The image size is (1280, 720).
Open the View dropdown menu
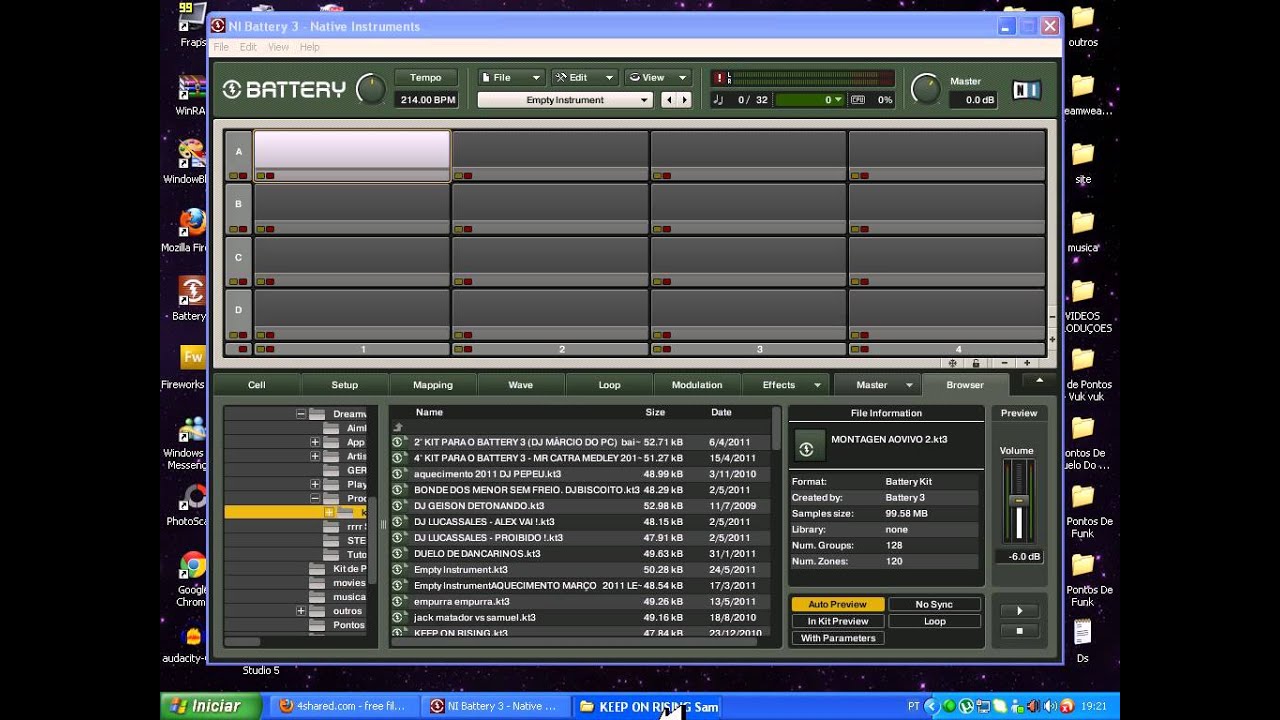pos(658,77)
